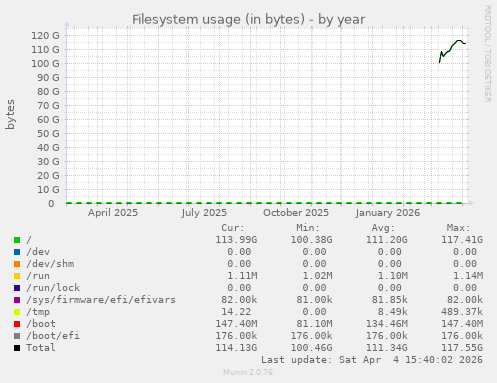Click the 'Last update' timestamp line
Screen dimensions: 497x383
coord(372,360)
